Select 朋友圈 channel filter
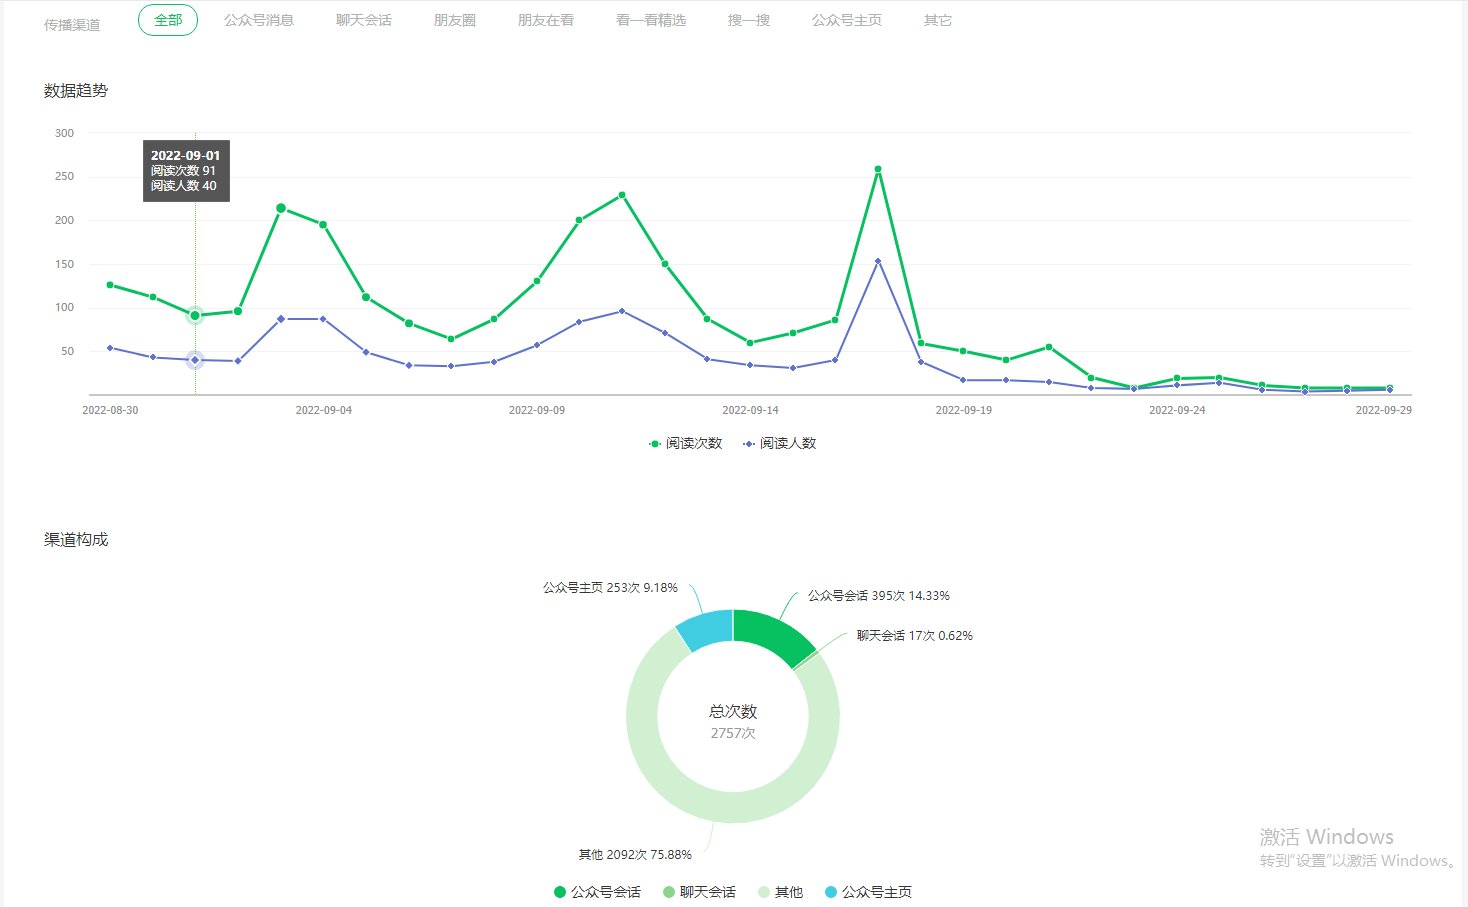This screenshot has width=1468, height=907. coord(455,20)
